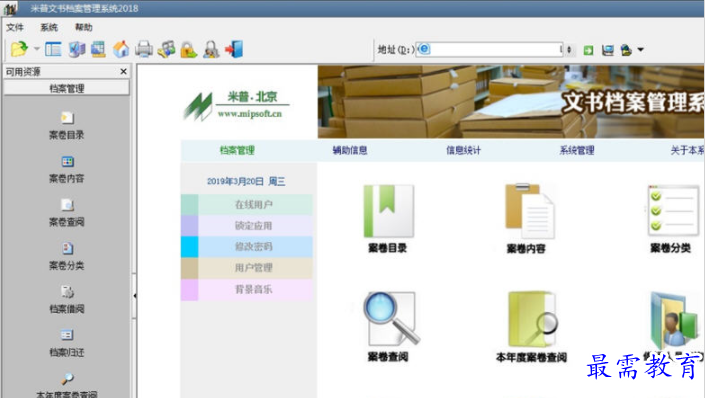Click the printer toolbar icon
708x398 pixels.
click(x=144, y=49)
